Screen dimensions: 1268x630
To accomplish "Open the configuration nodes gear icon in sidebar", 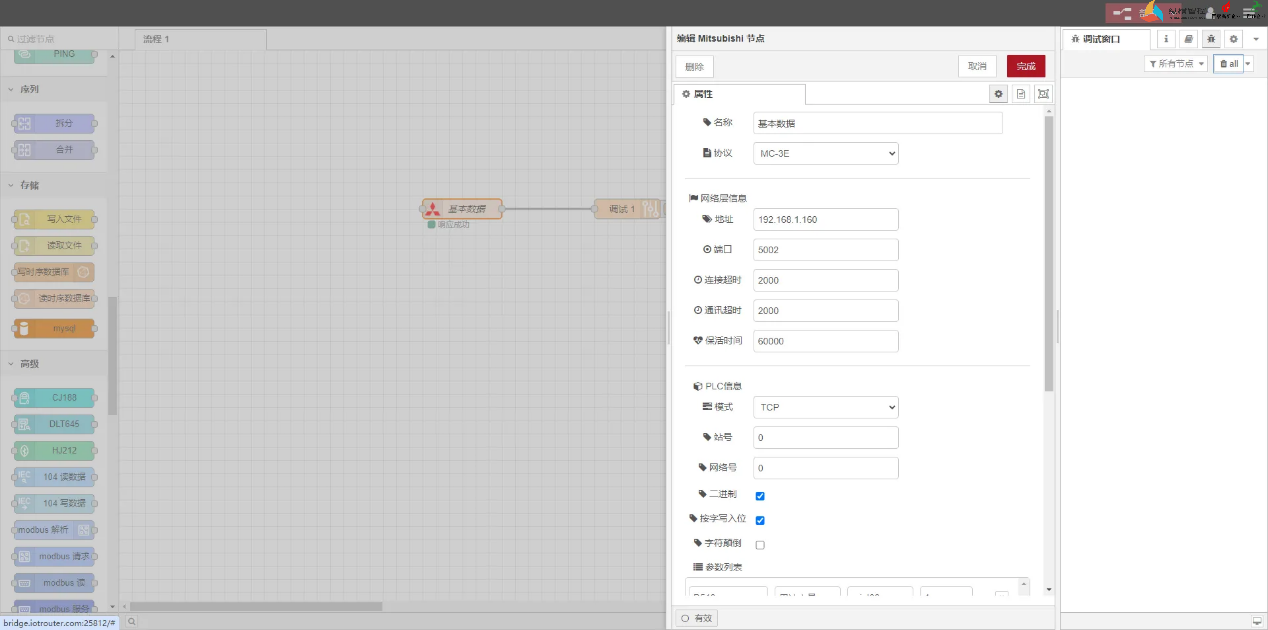I will coord(1234,39).
